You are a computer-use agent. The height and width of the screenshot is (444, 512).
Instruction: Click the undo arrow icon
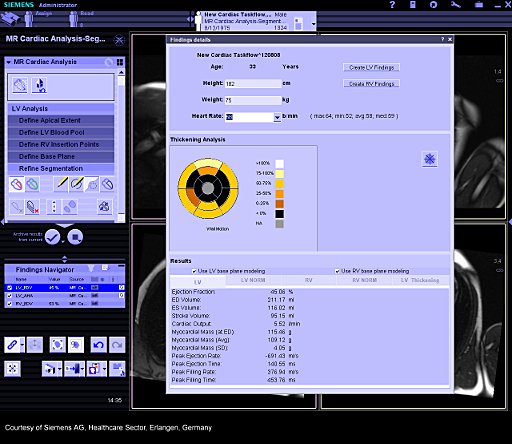[99, 345]
